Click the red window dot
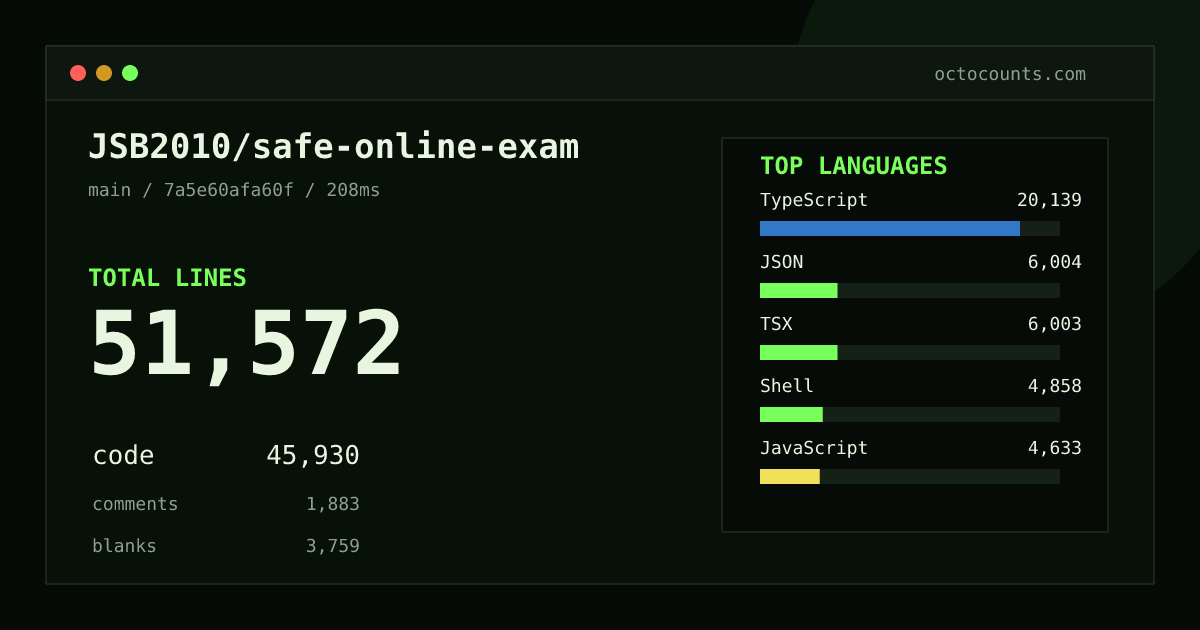 tap(78, 73)
